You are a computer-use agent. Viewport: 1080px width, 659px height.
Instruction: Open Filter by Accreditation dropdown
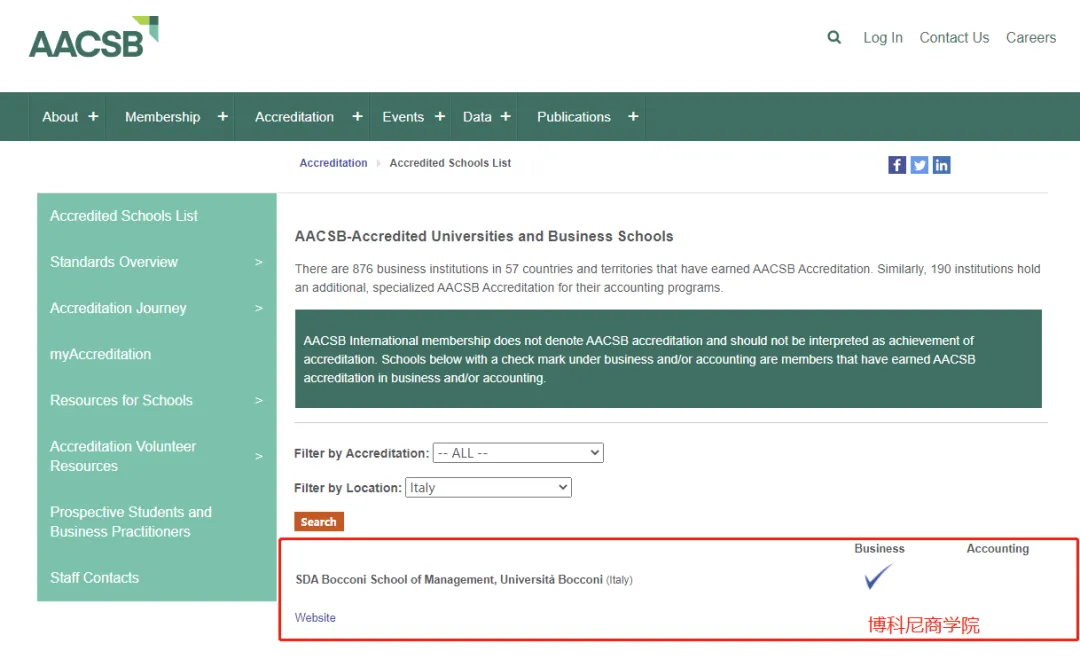coord(518,453)
